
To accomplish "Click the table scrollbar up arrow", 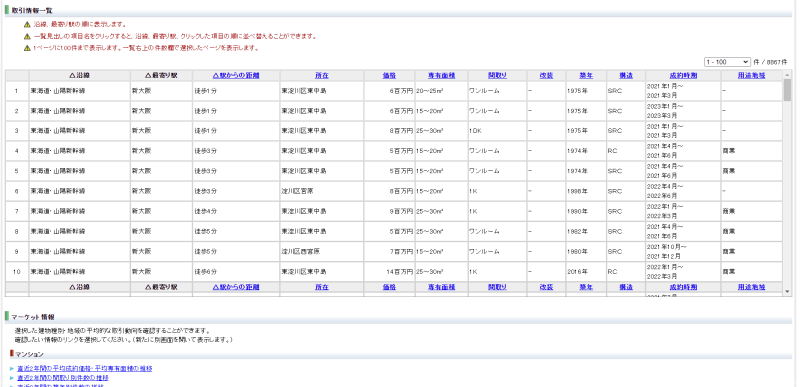I will point(787,74).
